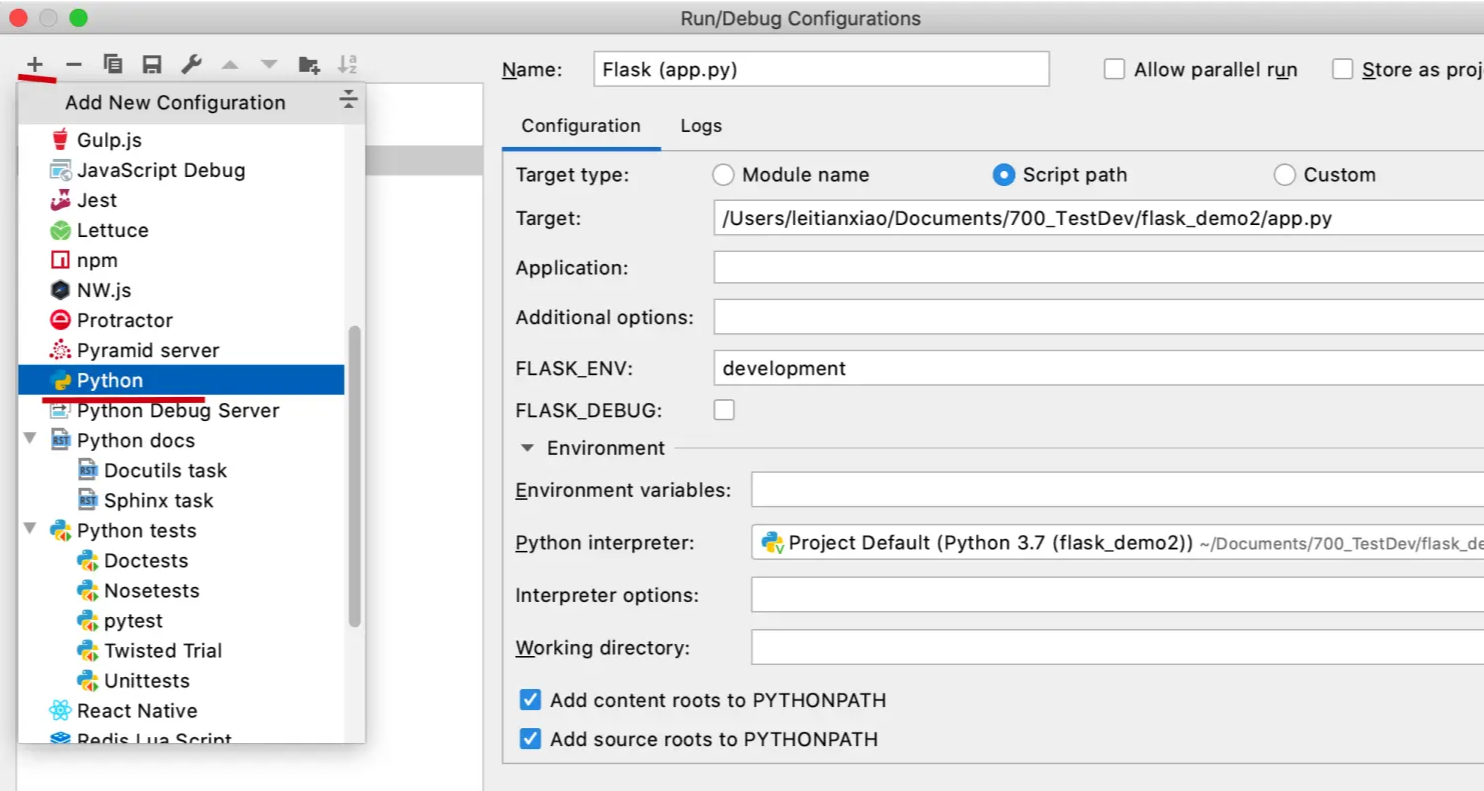
Task: Click the Move Down arrow icon
Action: tap(269, 65)
